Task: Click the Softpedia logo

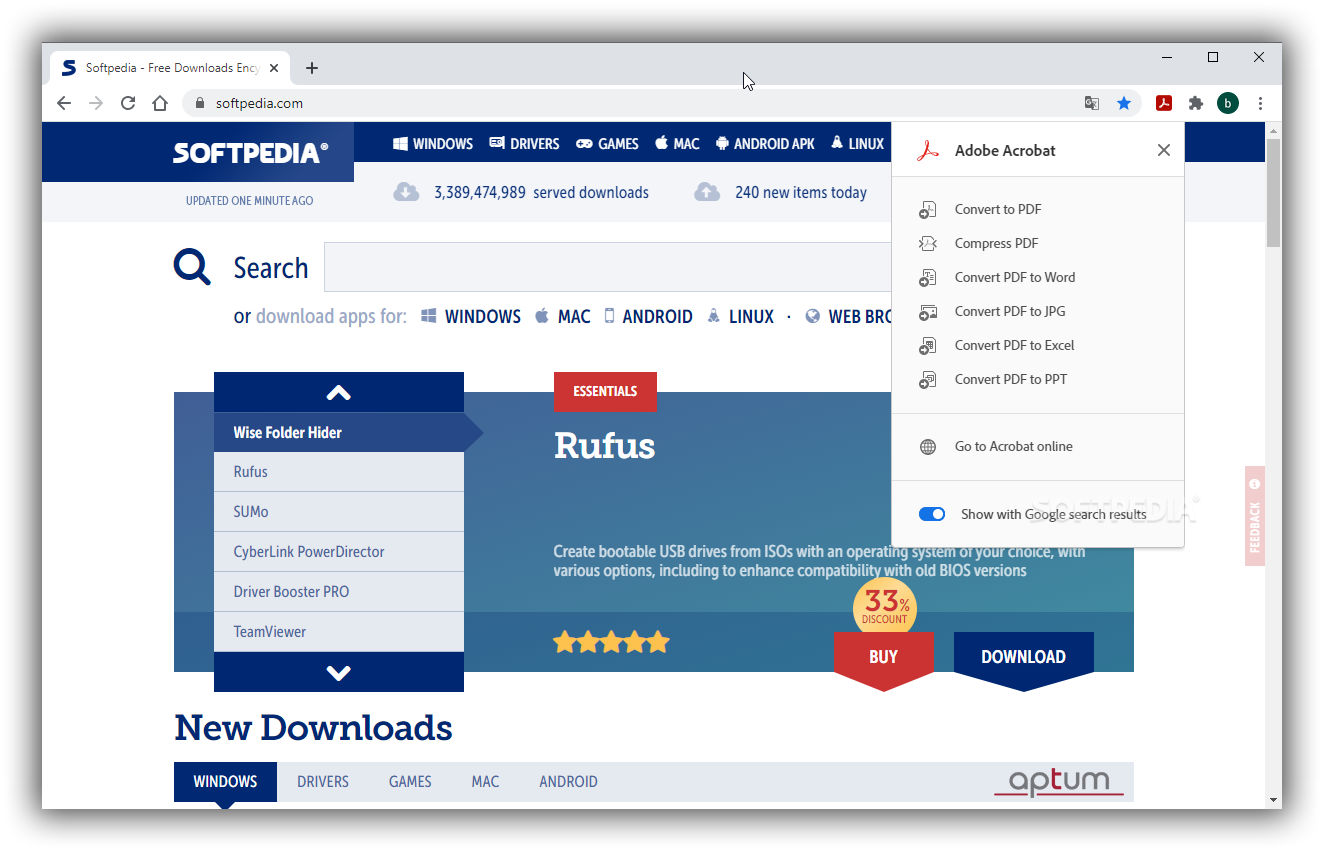Action: (x=250, y=153)
